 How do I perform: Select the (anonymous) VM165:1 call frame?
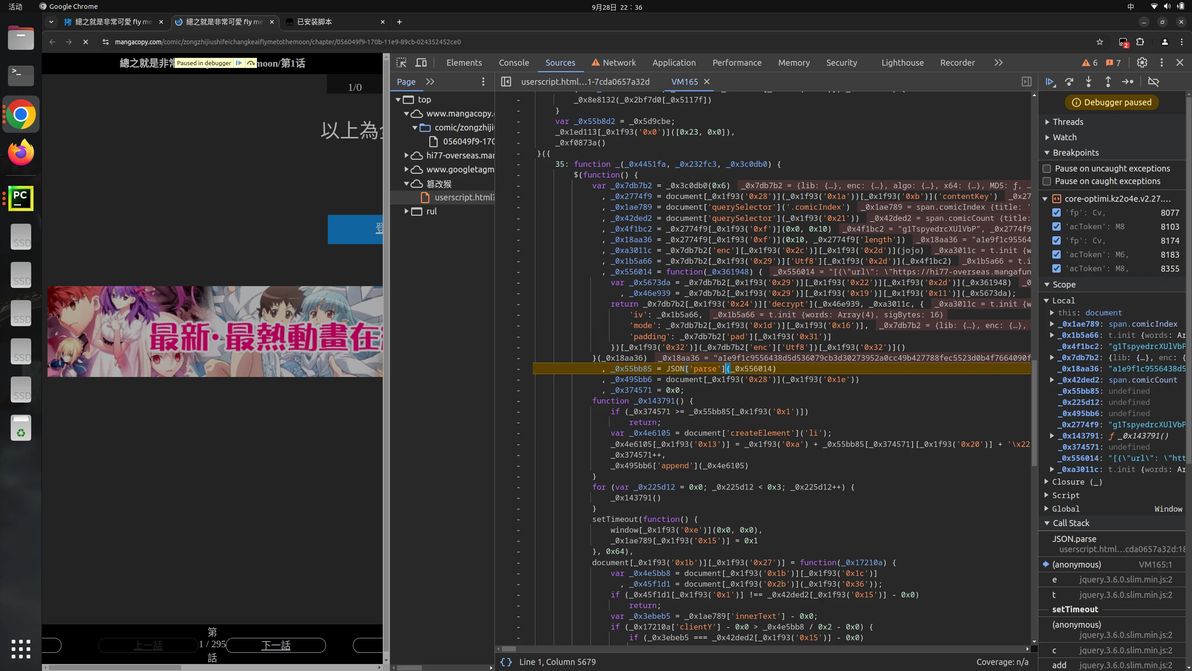pyautogui.click(x=1111, y=565)
